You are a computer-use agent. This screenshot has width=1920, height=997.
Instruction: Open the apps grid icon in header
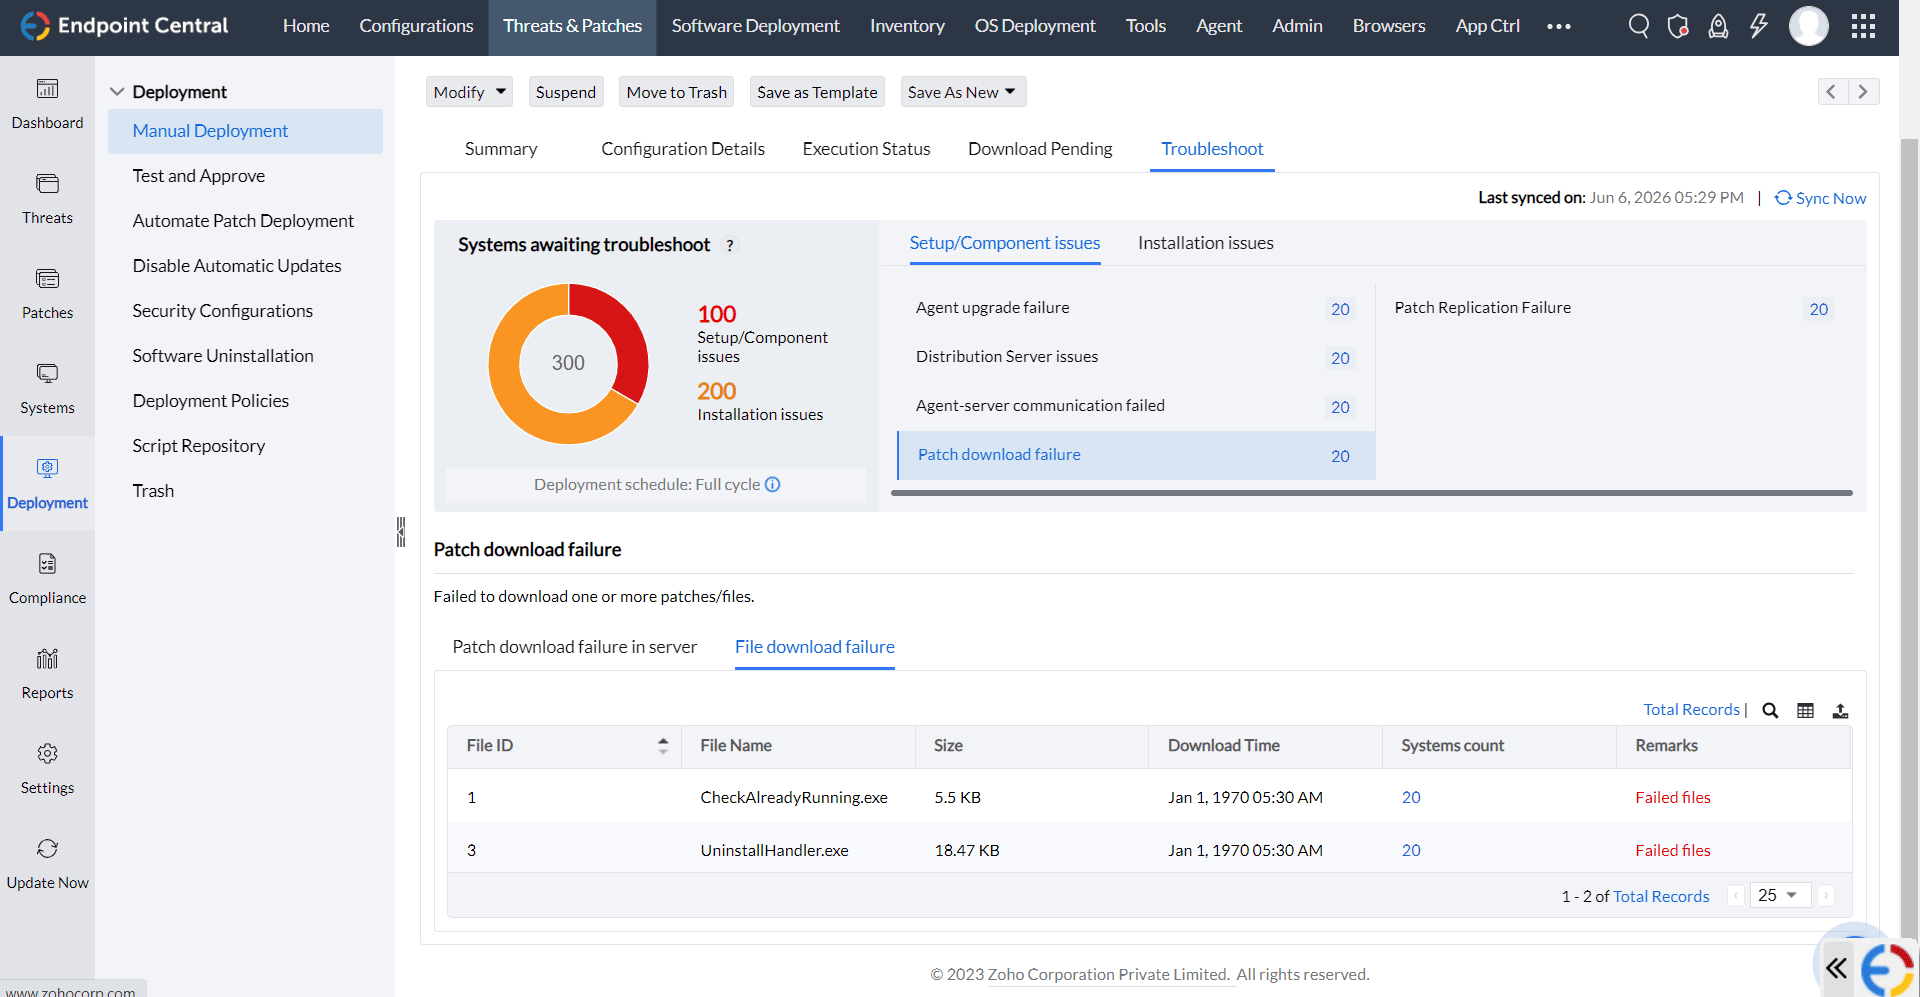point(1863,26)
